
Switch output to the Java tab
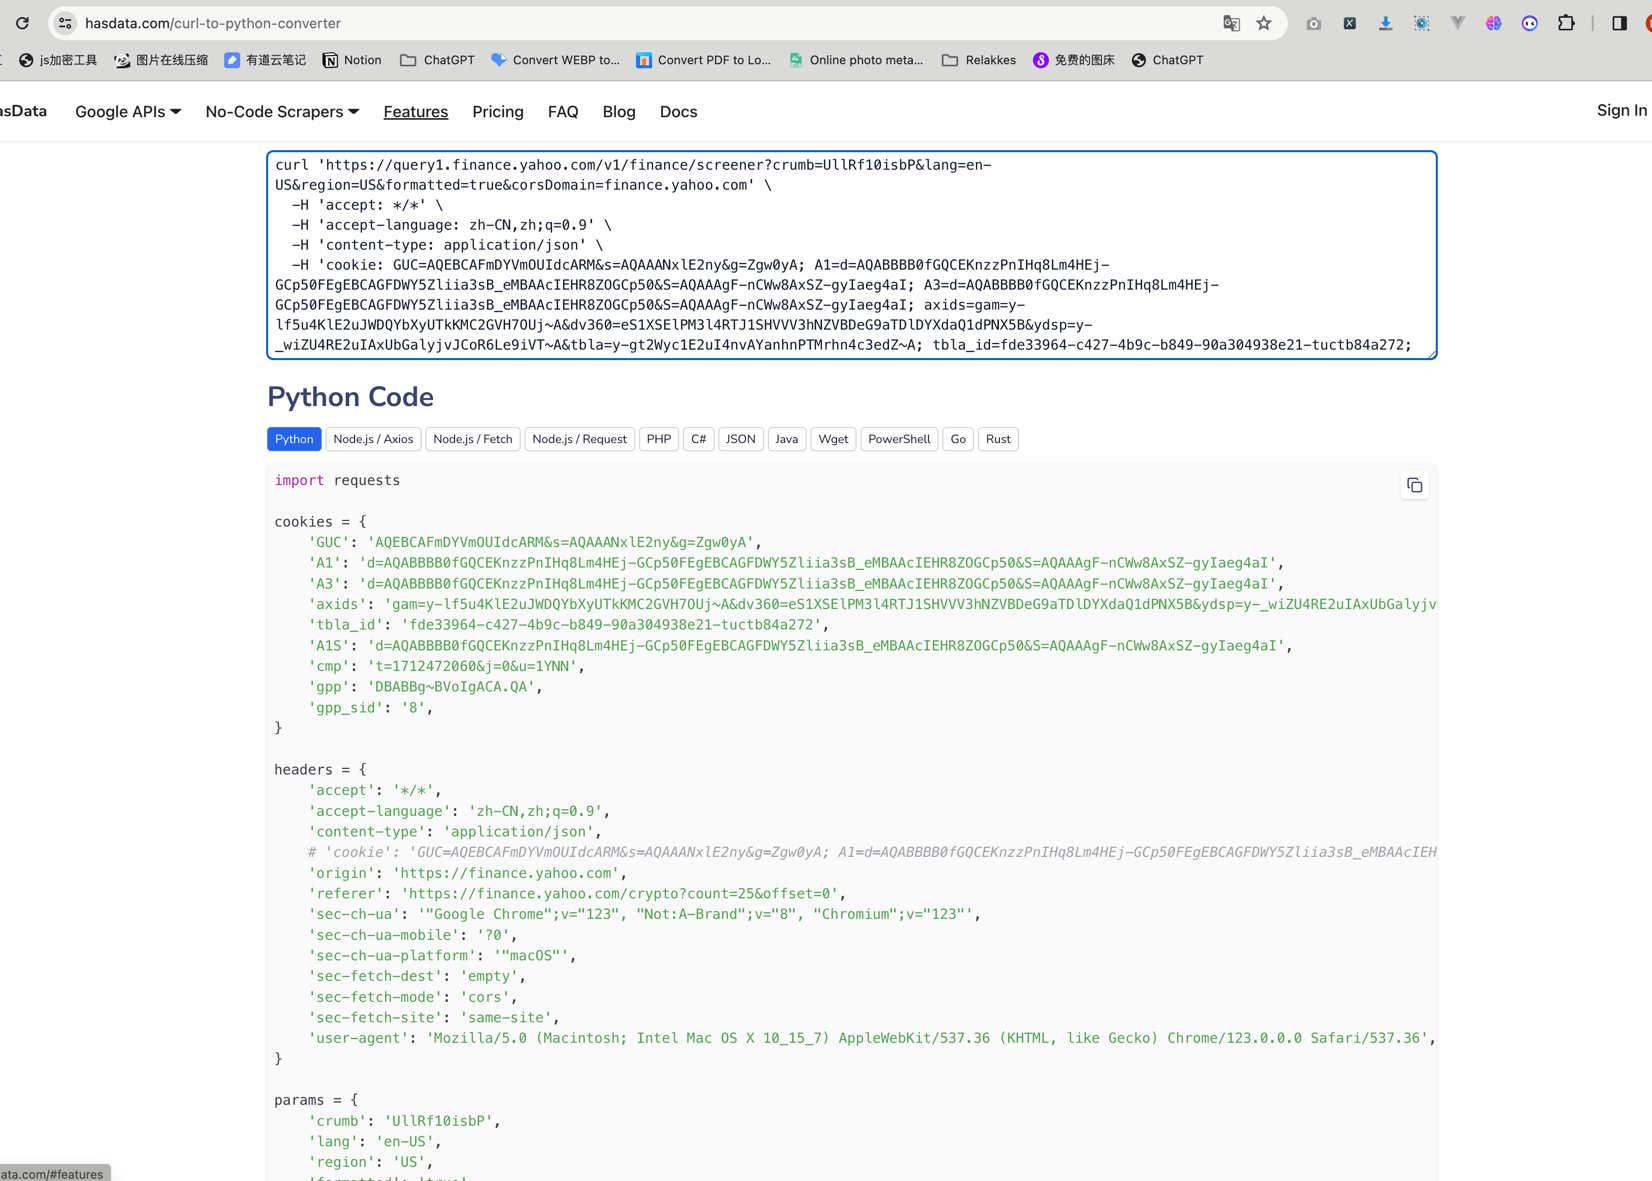point(787,439)
